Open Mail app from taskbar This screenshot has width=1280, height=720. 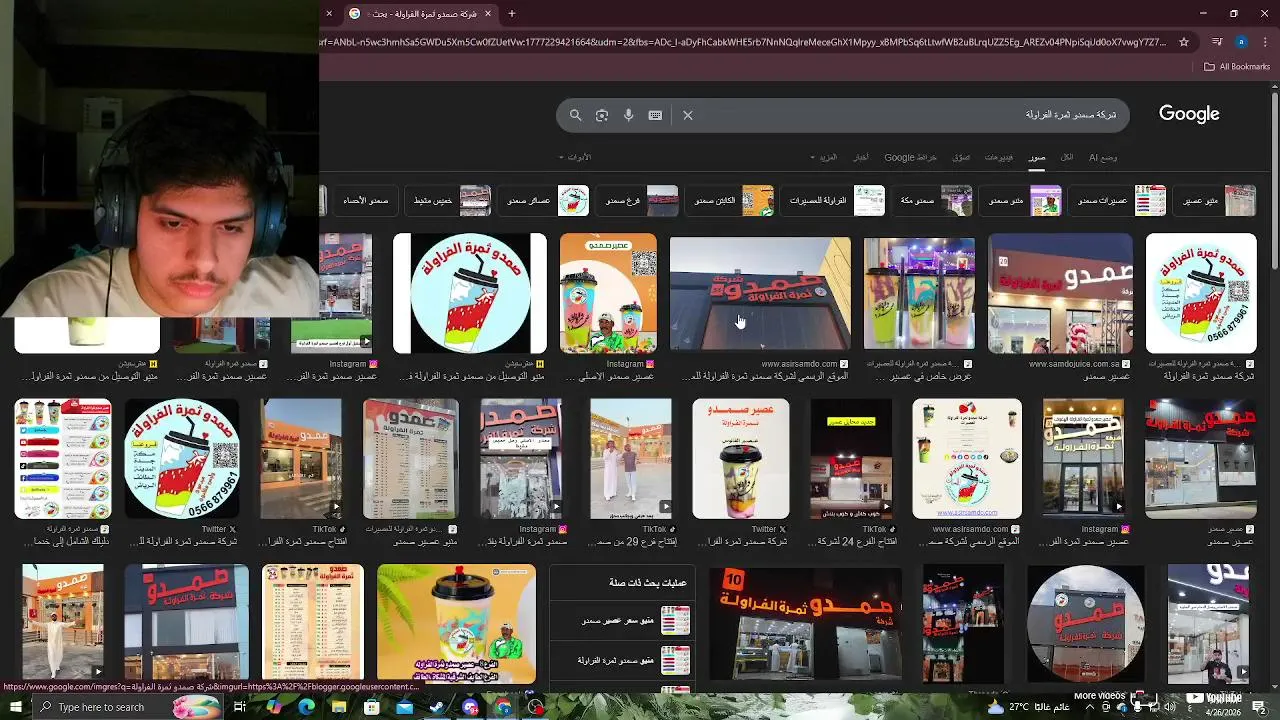(x=404, y=707)
